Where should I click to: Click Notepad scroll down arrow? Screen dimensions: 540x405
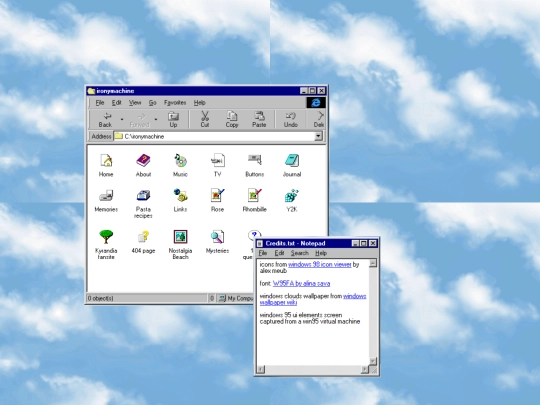click(373, 361)
